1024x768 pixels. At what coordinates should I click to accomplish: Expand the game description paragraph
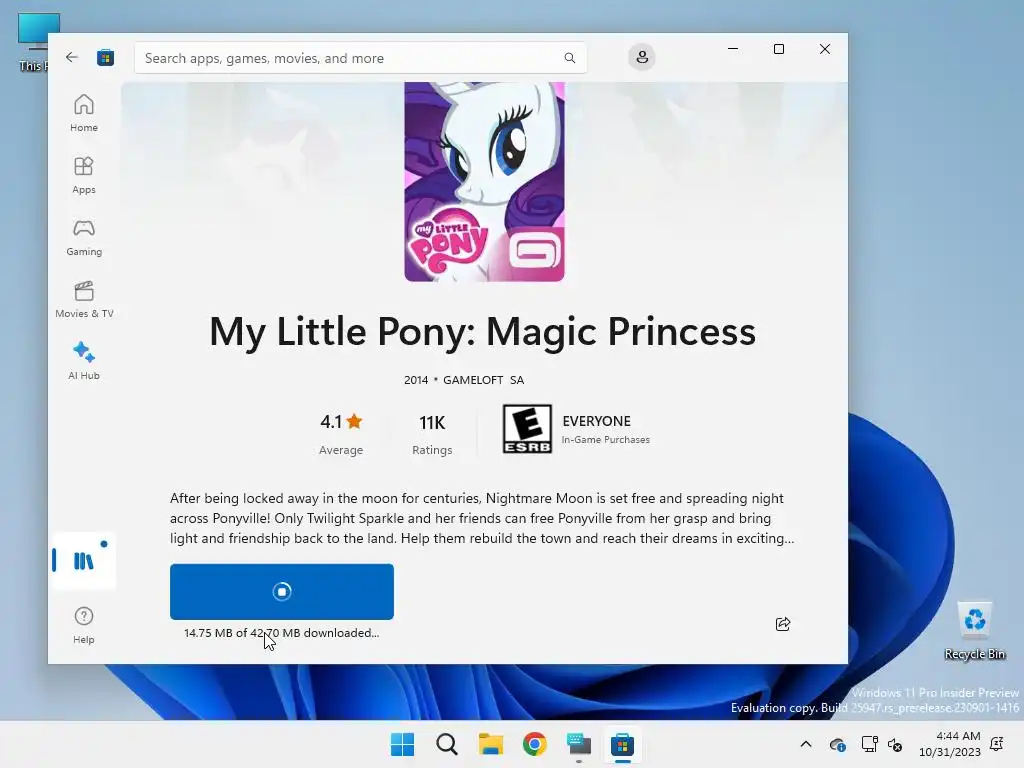click(482, 519)
